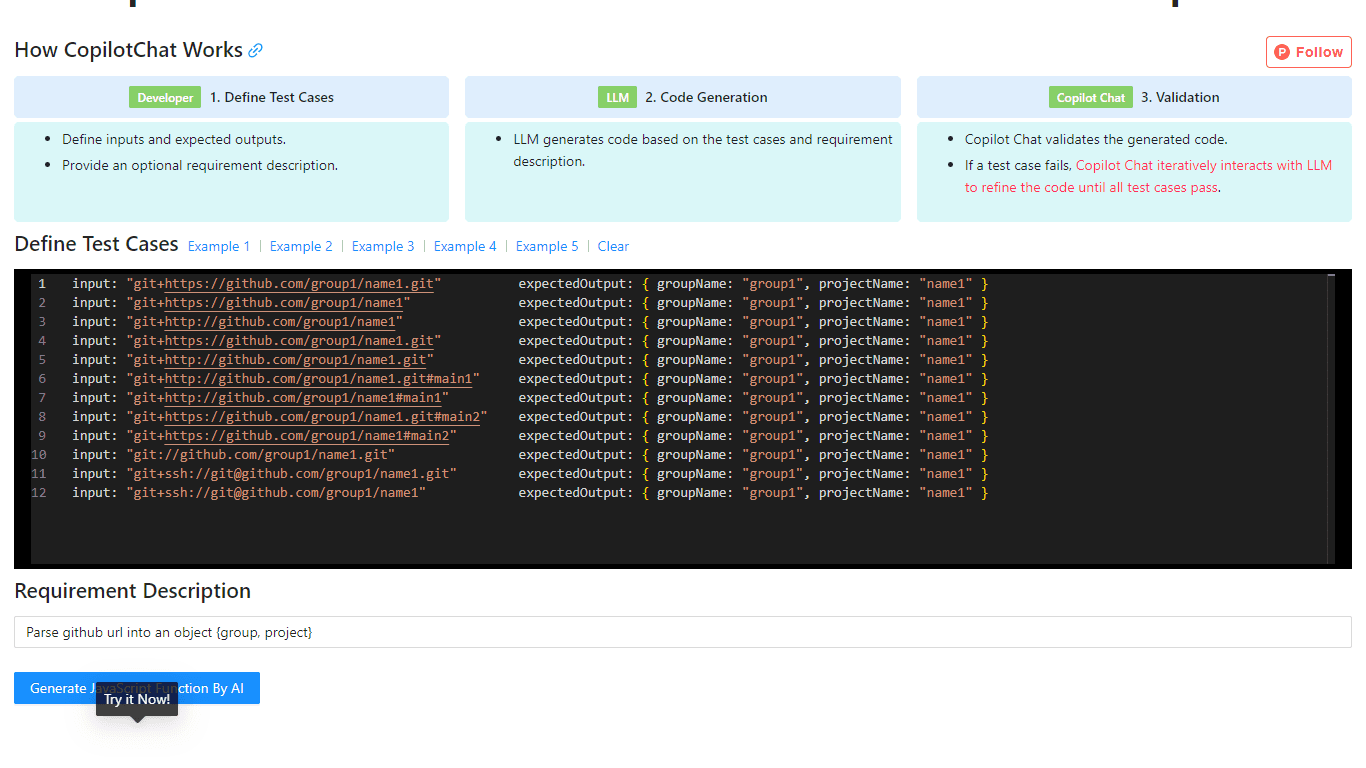This screenshot has width=1366, height=768.
Task: Click the 'Copilot Chat validates the generated code' bullet
Action: coord(1096,140)
